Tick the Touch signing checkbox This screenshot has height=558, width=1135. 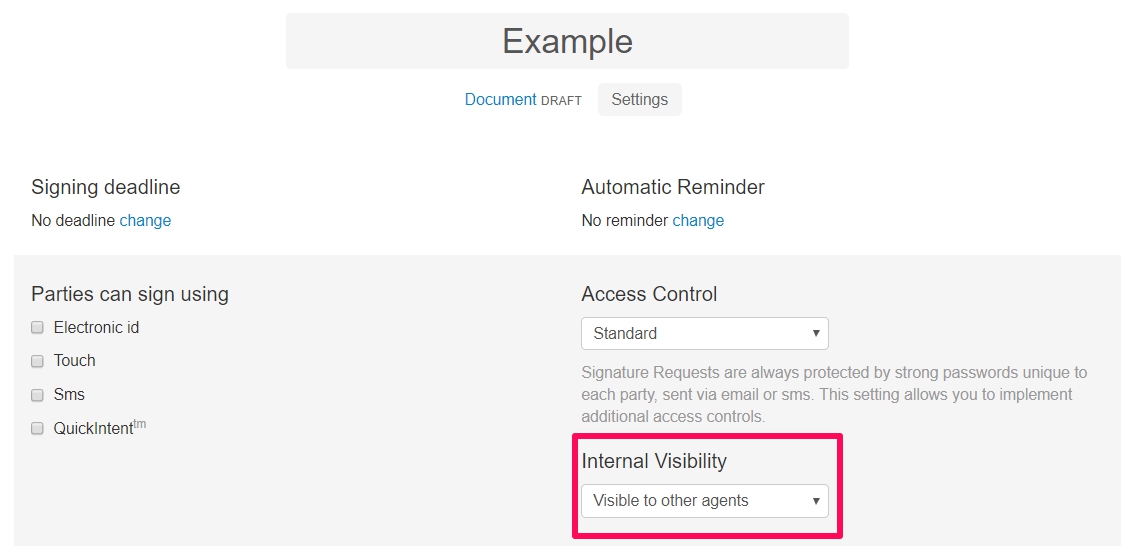[38, 361]
